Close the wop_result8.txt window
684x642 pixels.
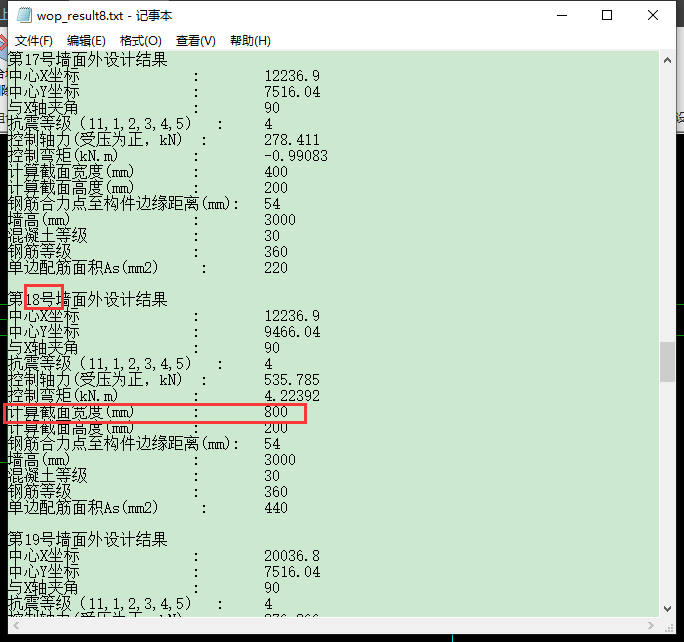tap(653, 15)
